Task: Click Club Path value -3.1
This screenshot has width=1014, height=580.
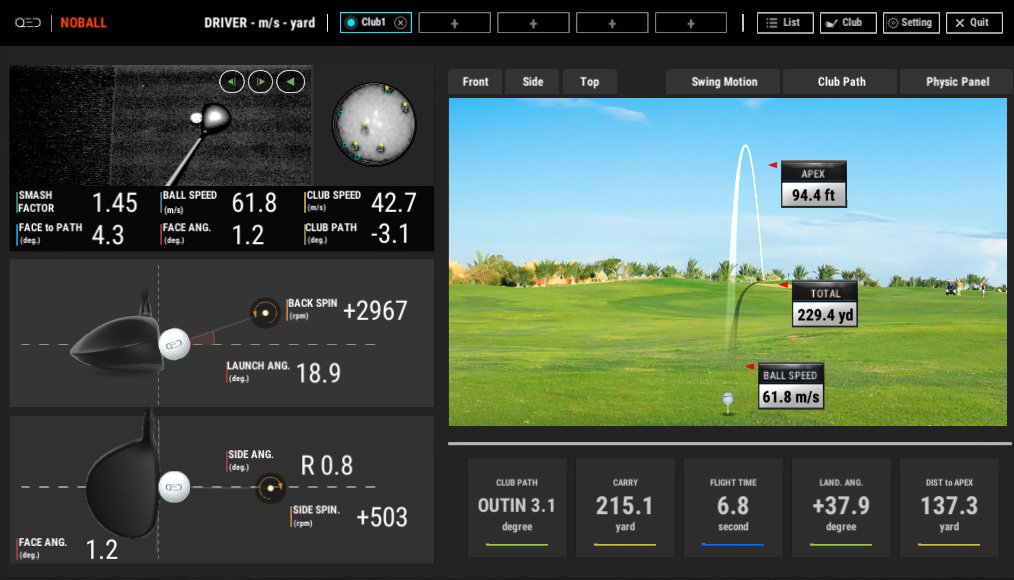Action: coord(390,234)
